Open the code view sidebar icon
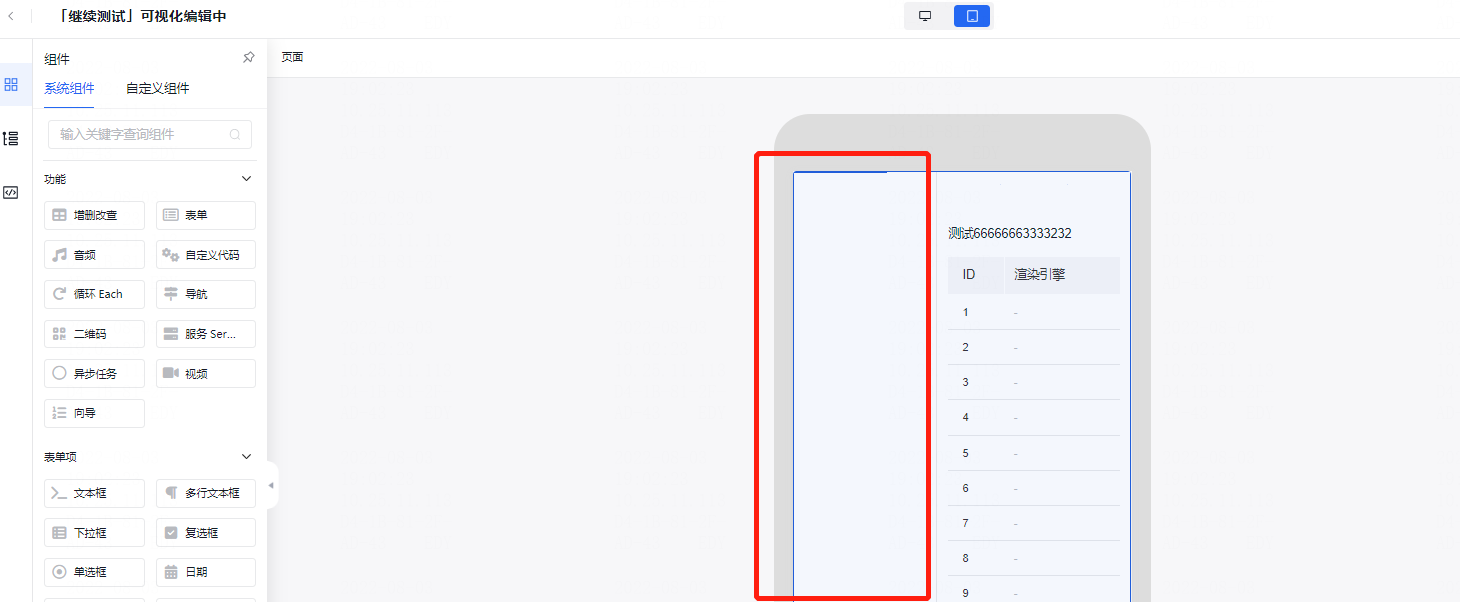The width and height of the screenshot is (1460, 602). [12, 193]
